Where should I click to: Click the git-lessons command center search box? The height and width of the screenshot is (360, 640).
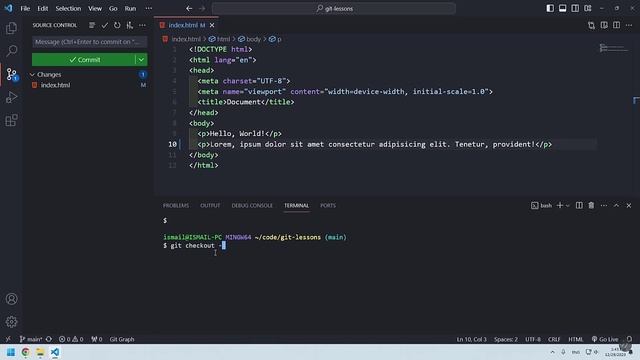(334, 9)
